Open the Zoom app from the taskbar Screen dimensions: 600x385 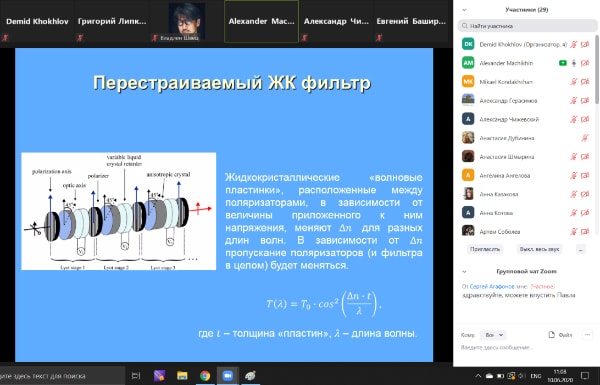pos(228,376)
